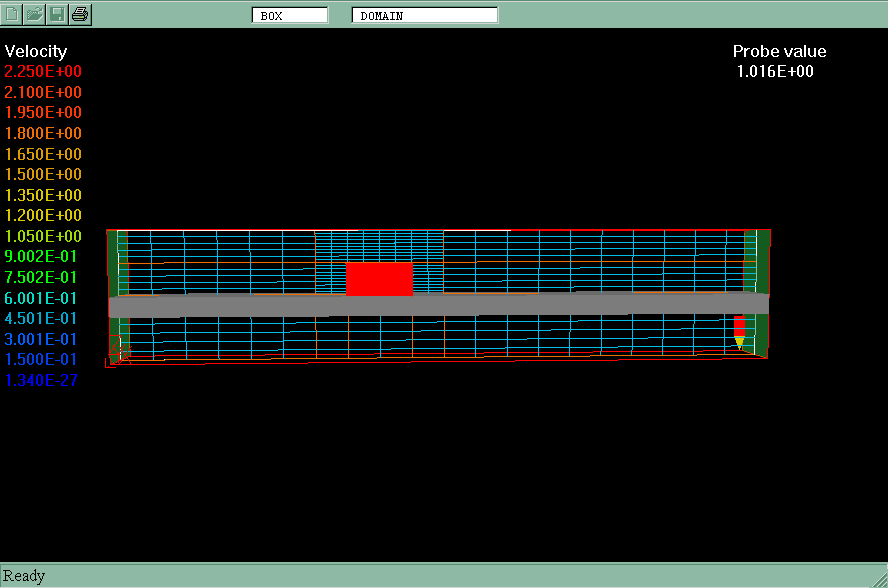Click the DOMAIN text field

pos(424,16)
